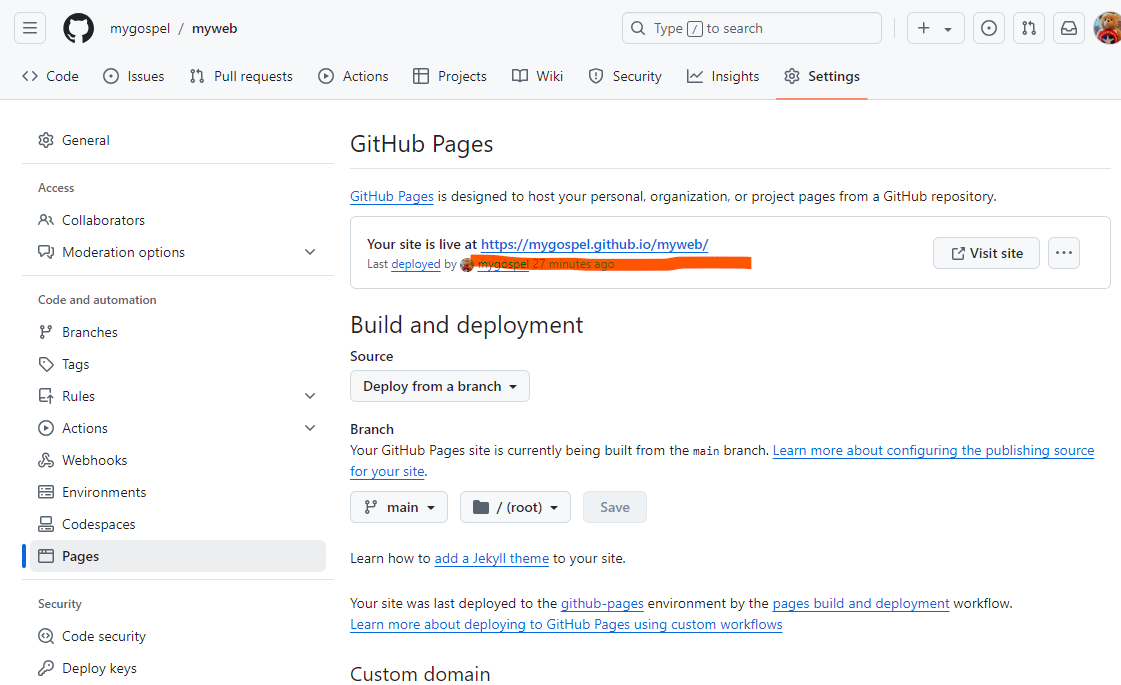Switch to the Wiki tab
The width and height of the screenshot is (1121, 685).
[x=538, y=76]
